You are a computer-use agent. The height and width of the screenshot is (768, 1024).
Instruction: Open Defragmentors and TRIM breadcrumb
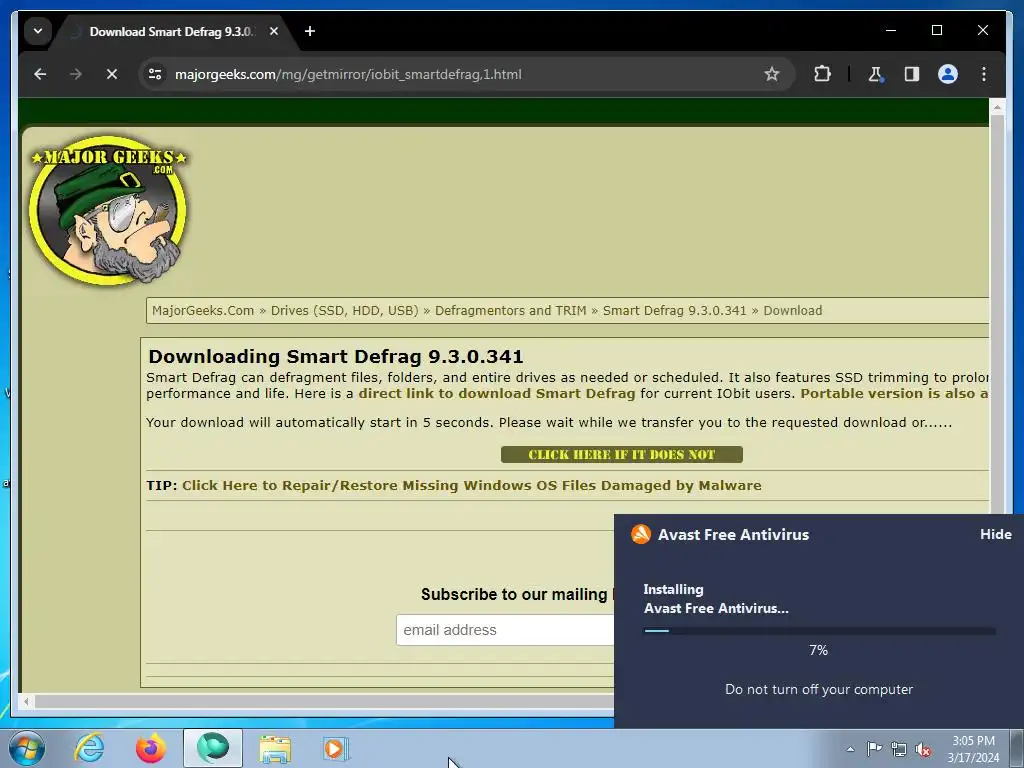click(511, 311)
